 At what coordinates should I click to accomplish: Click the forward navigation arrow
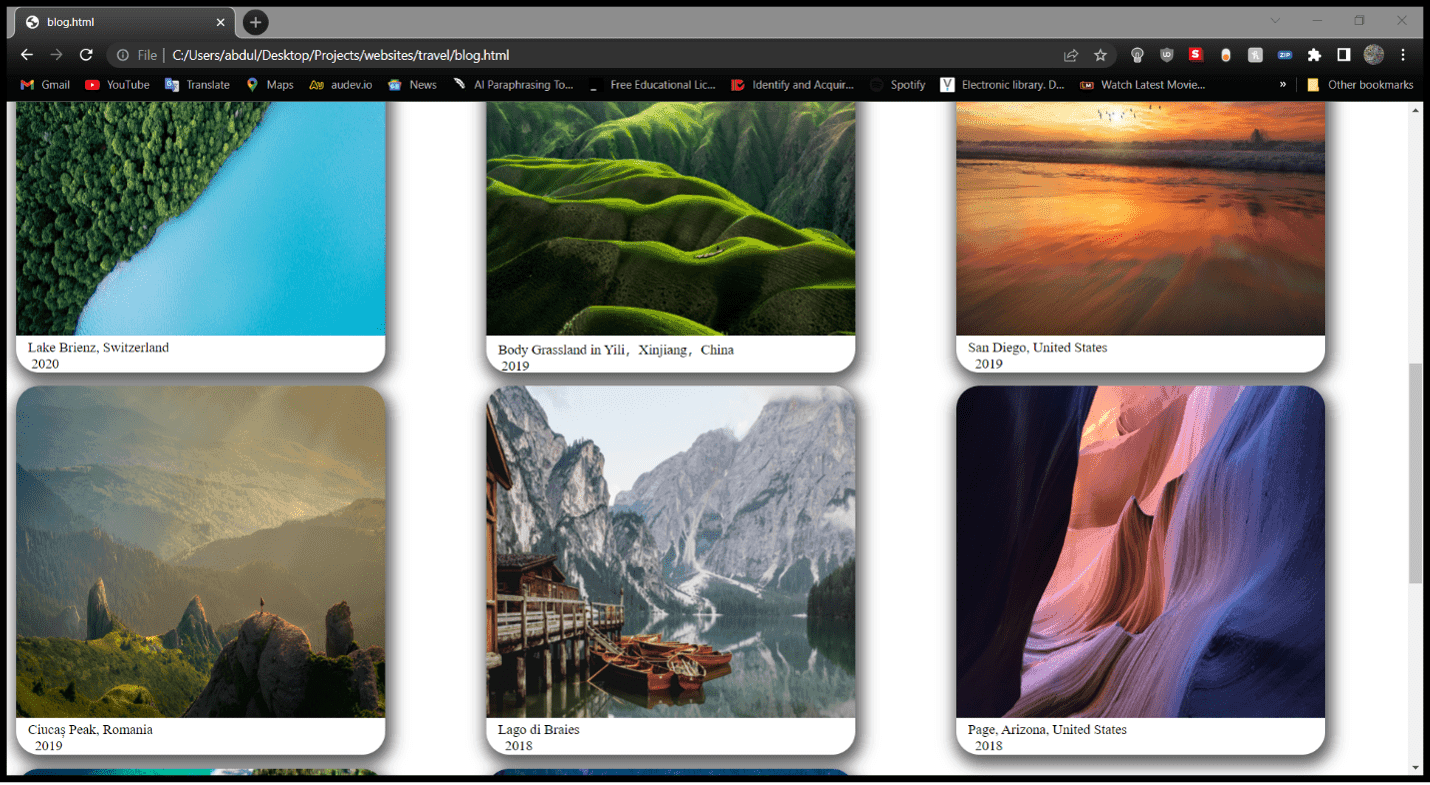pyautogui.click(x=57, y=55)
